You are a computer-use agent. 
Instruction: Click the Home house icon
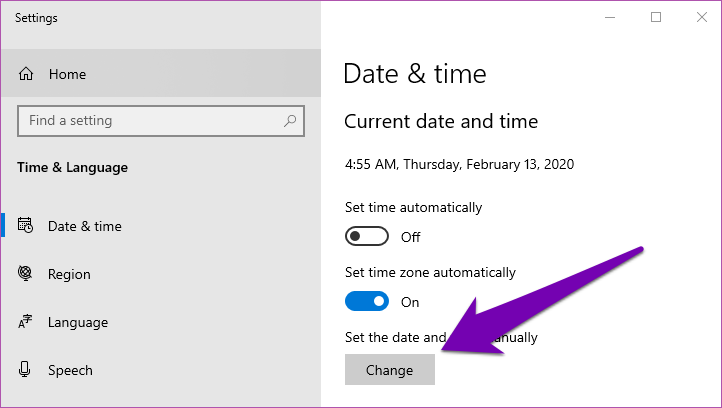[x=26, y=74]
